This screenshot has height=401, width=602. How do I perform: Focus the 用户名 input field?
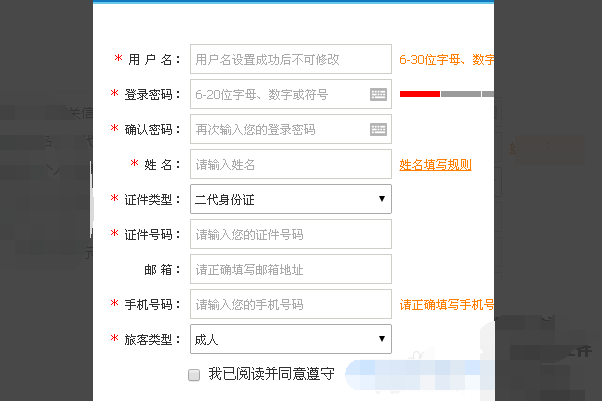click(290, 60)
